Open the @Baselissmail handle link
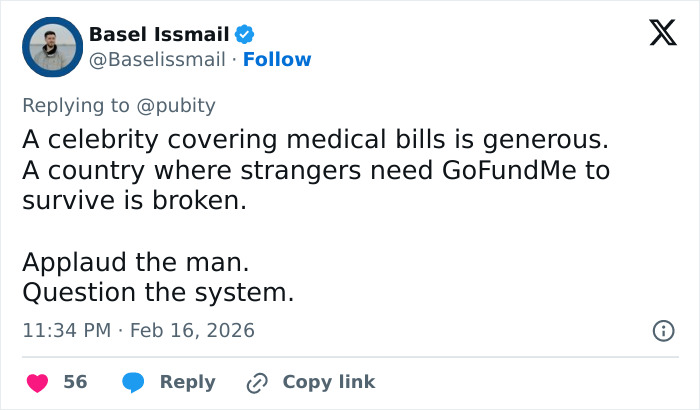Viewport: 700px width, 410px height. [x=157, y=60]
